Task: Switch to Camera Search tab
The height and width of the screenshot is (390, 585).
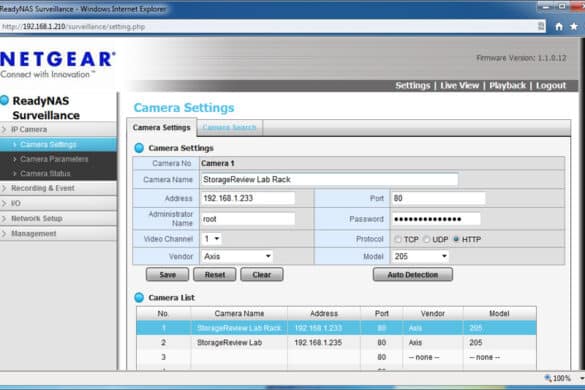Action: pos(229,128)
